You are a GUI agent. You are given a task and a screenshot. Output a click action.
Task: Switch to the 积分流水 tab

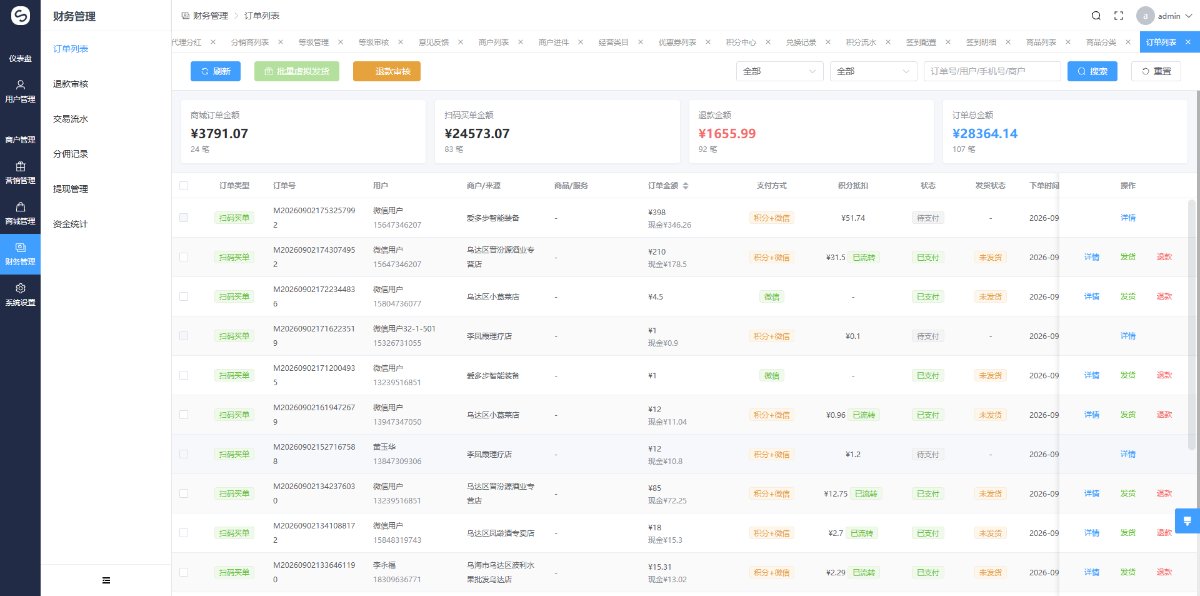(x=861, y=43)
